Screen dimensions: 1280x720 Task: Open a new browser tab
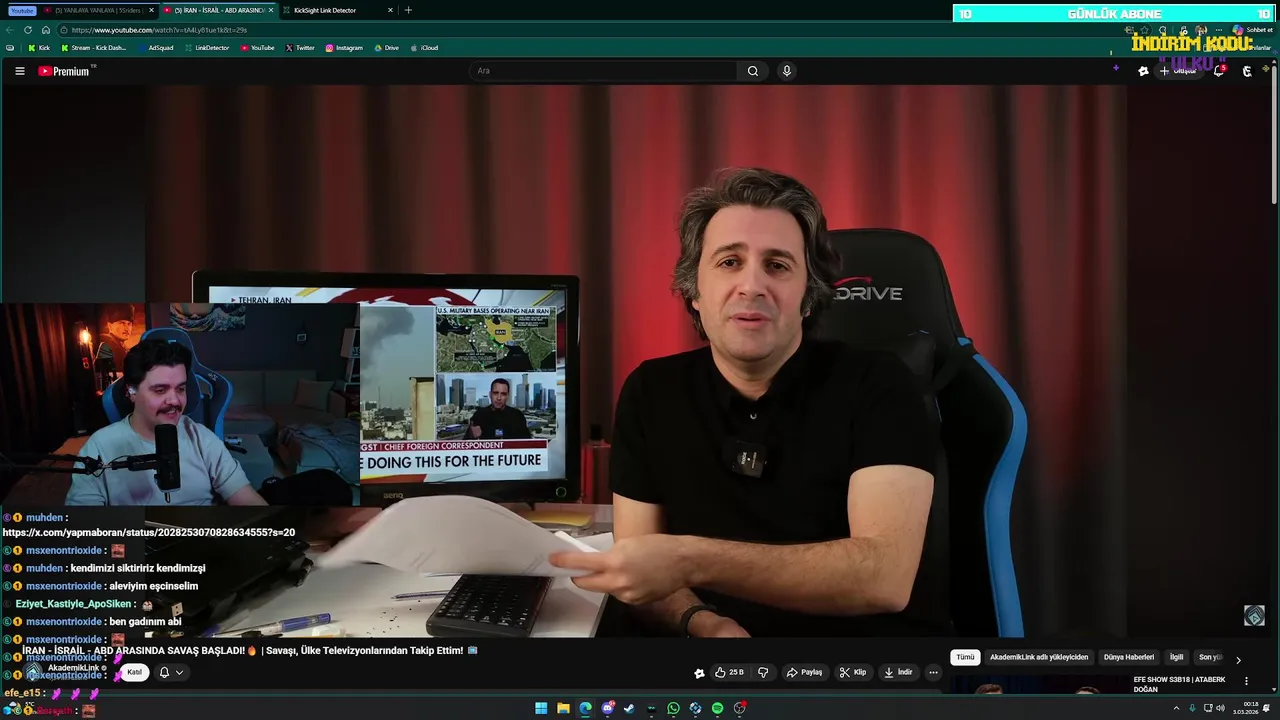408,10
